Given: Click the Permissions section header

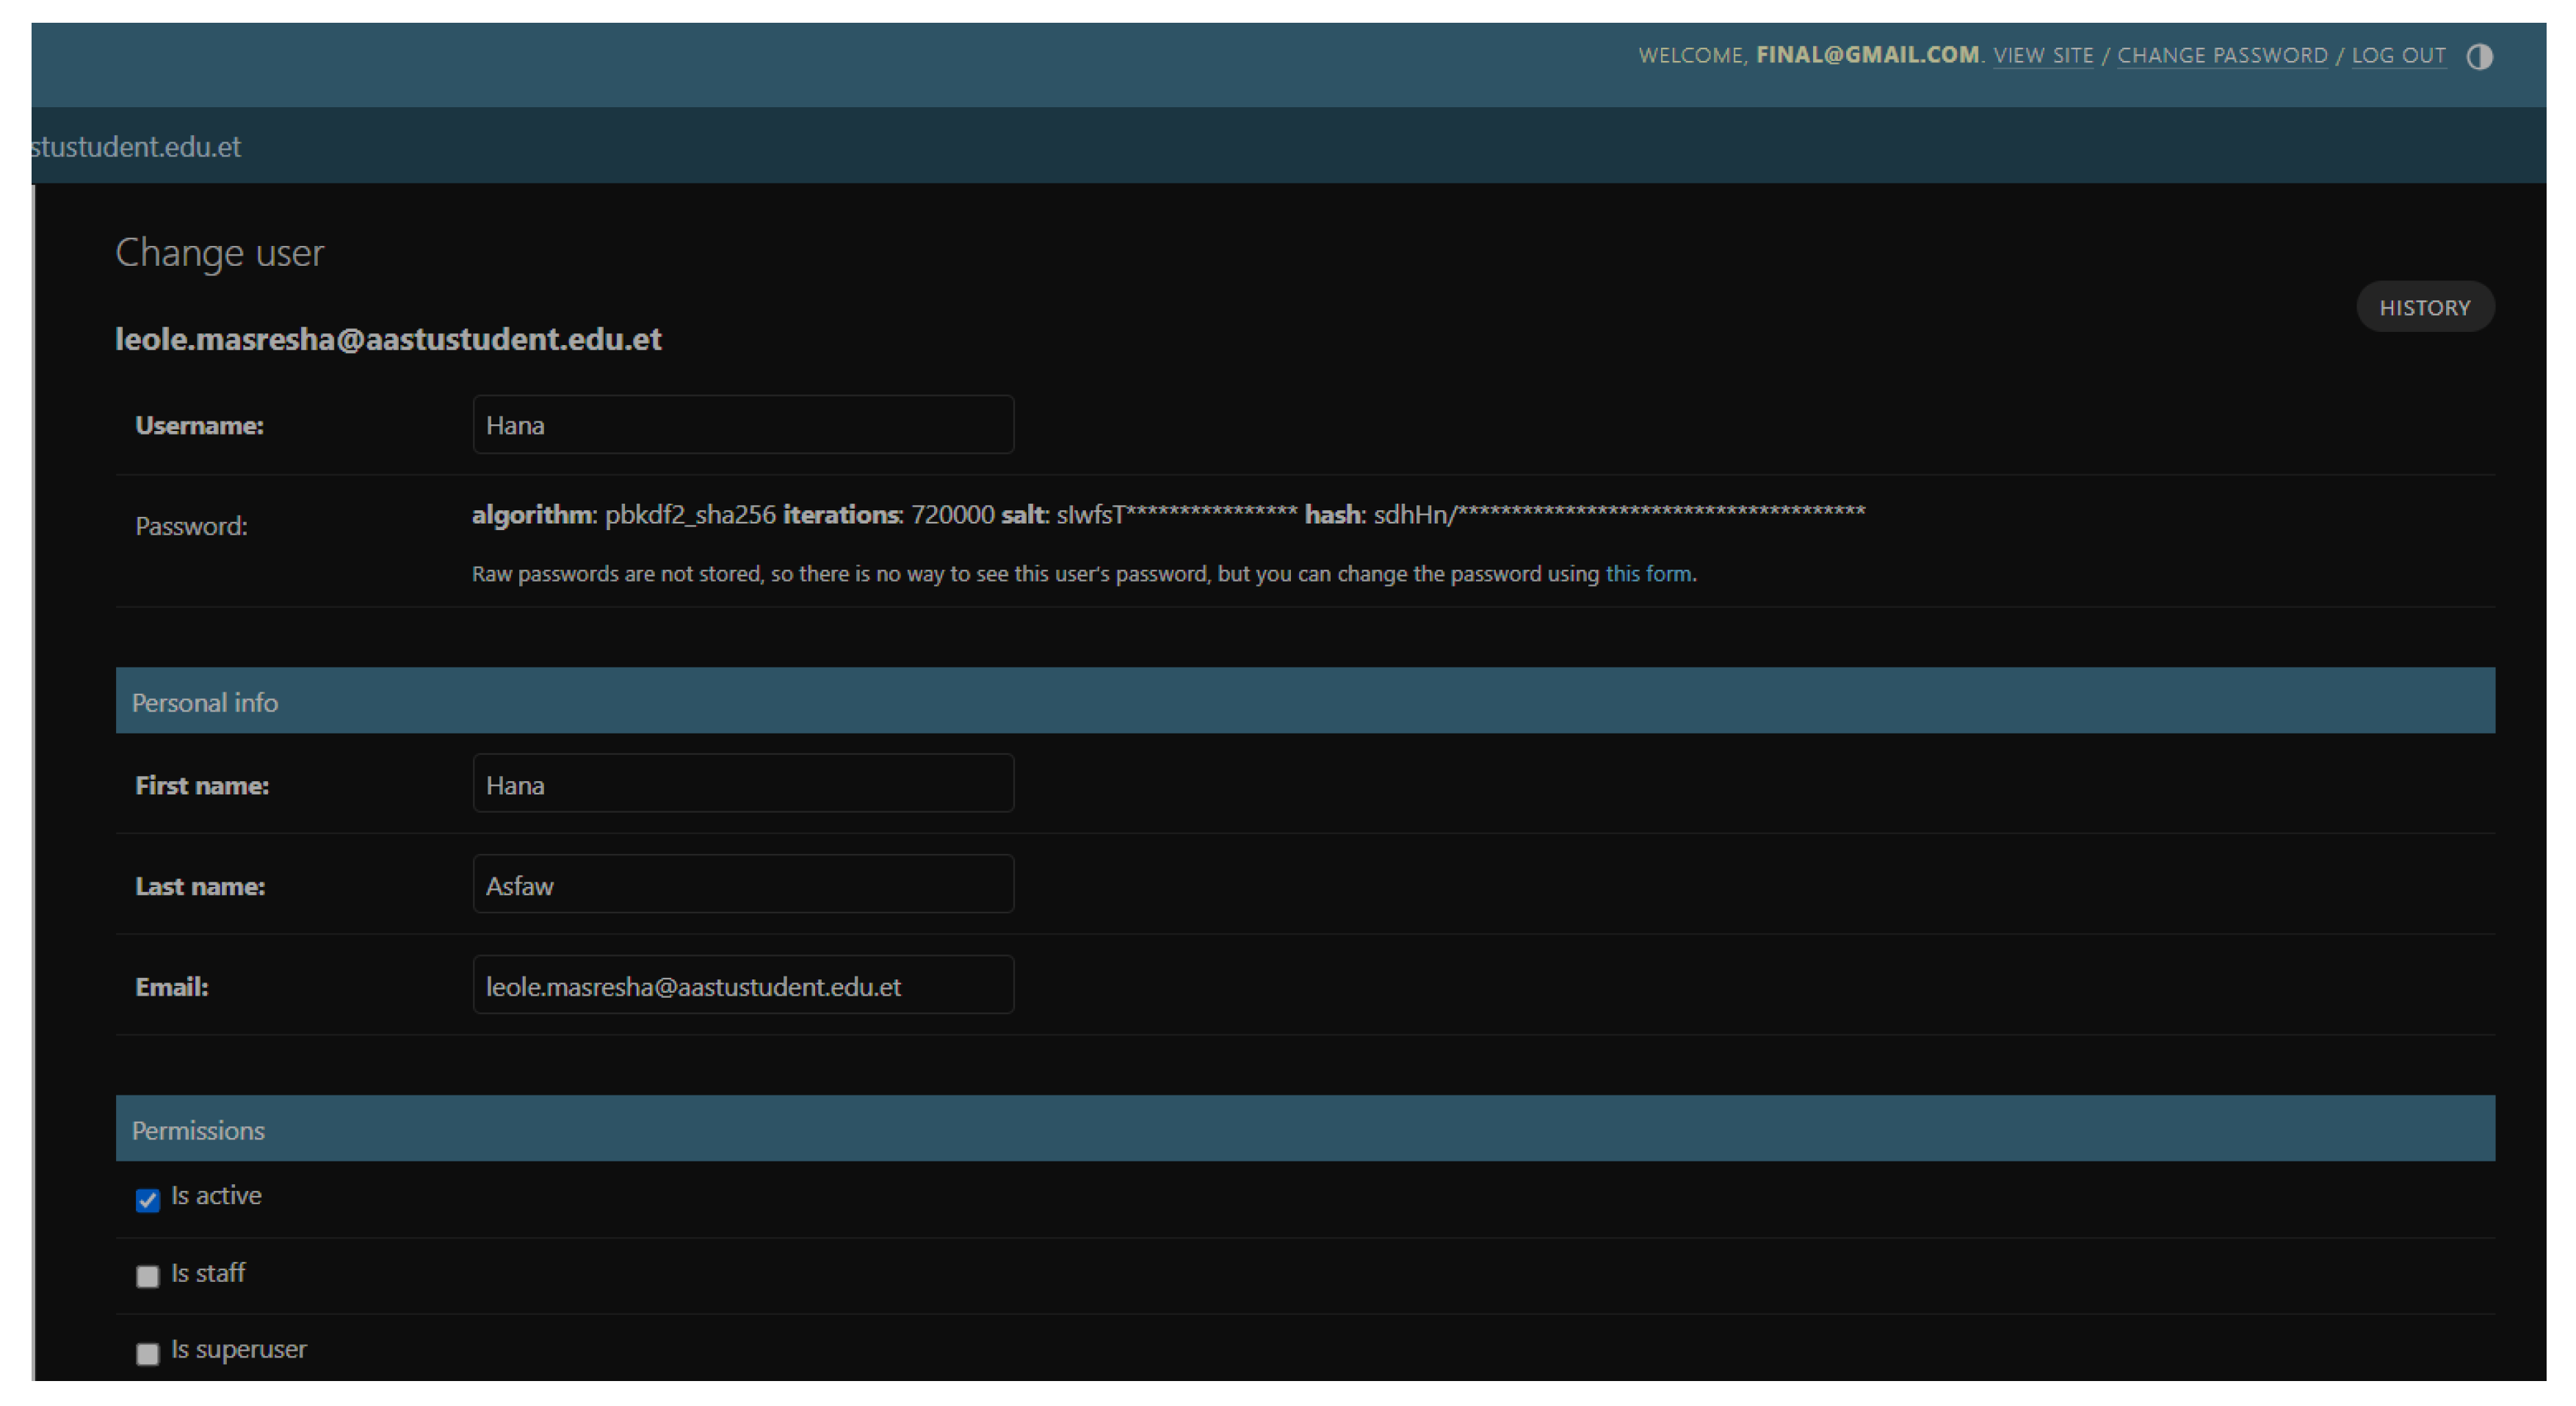Looking at the screenshot, I should (198, 1130).
